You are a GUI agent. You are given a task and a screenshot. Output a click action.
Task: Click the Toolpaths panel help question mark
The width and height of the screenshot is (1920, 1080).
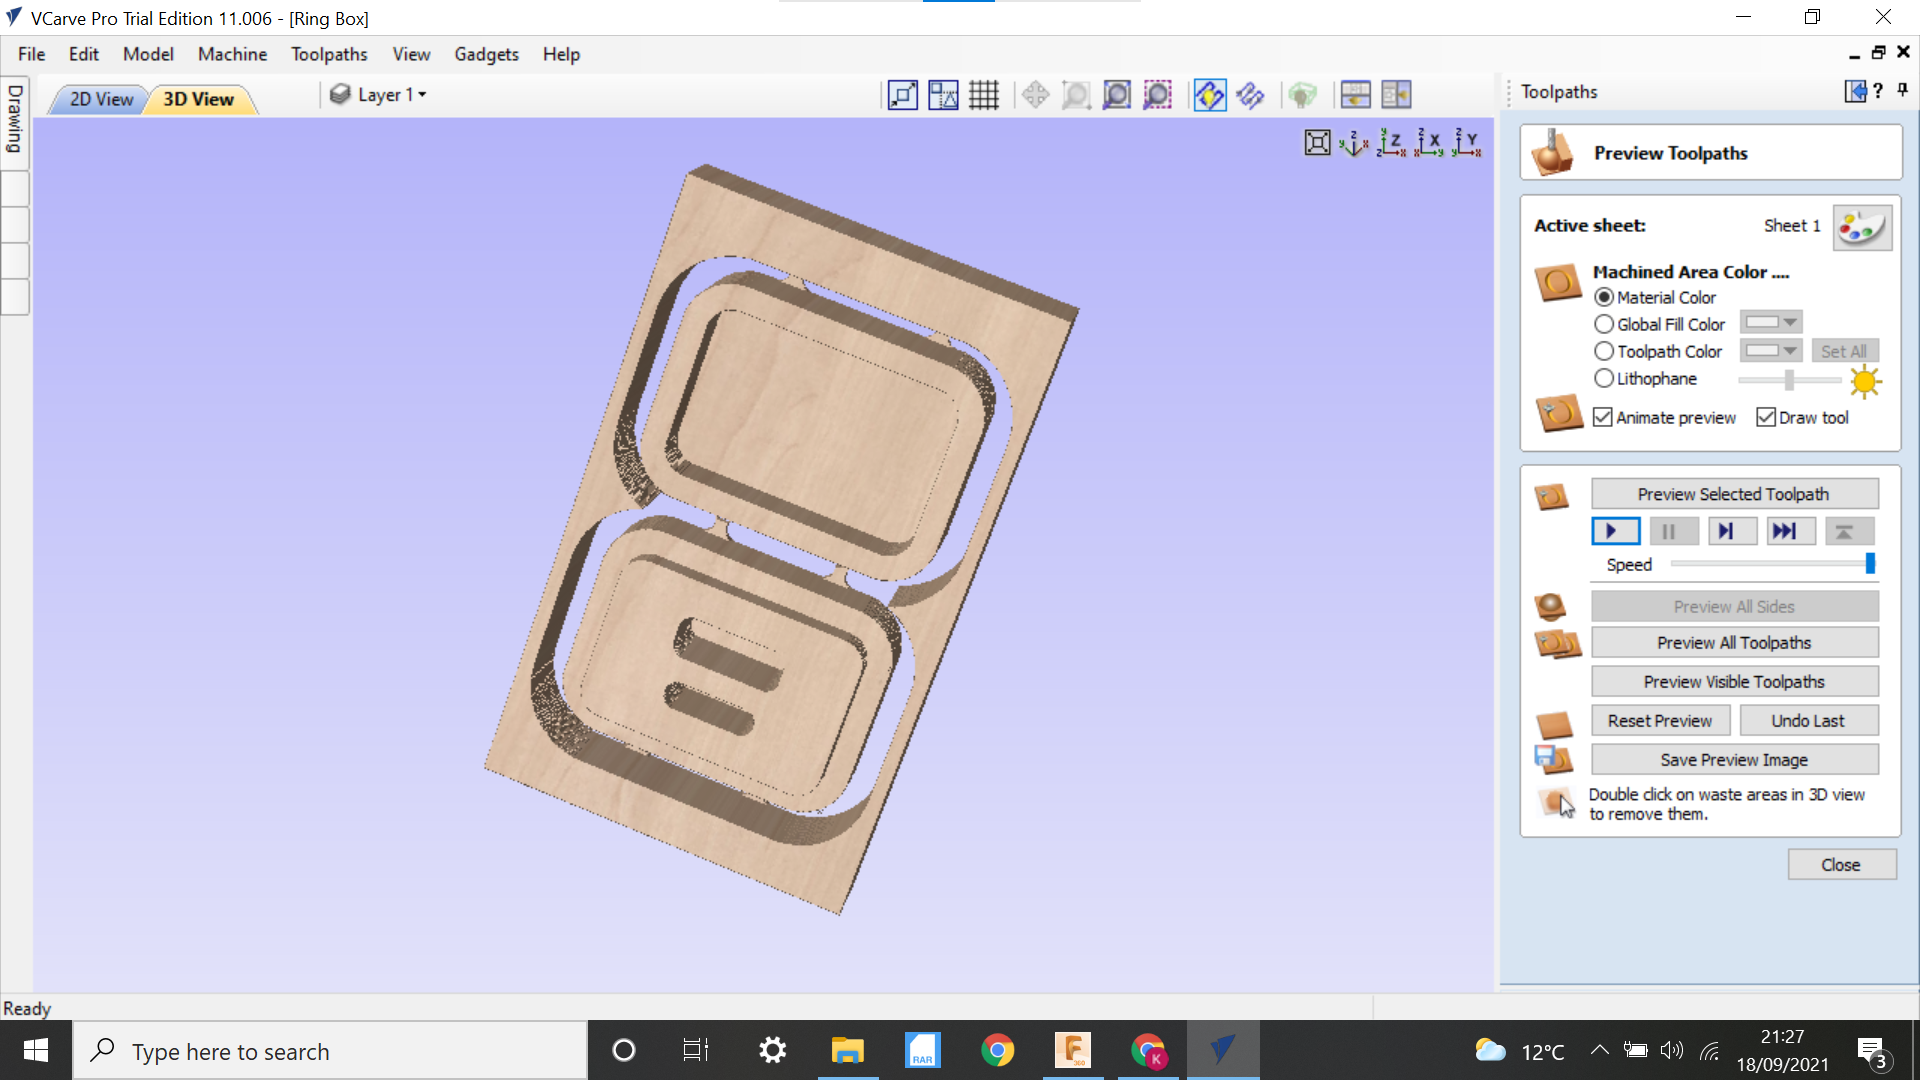click(1878, 91)
